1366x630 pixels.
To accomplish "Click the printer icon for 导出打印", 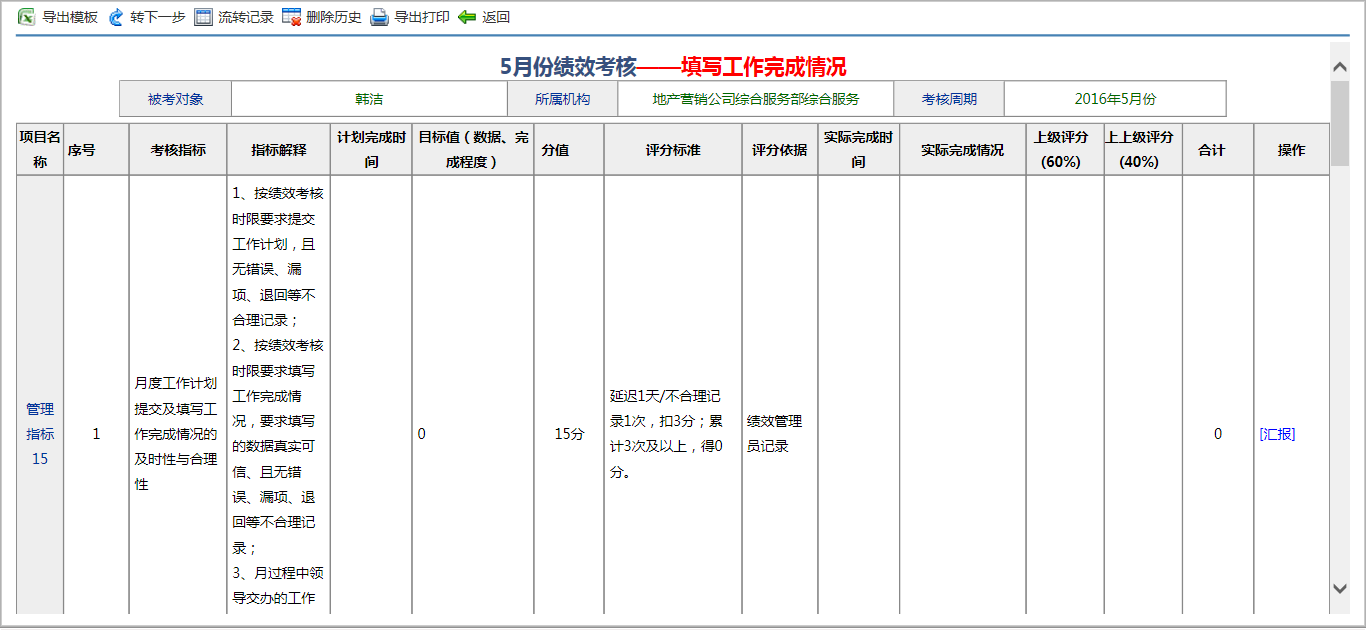I will [x=380, y=17].
